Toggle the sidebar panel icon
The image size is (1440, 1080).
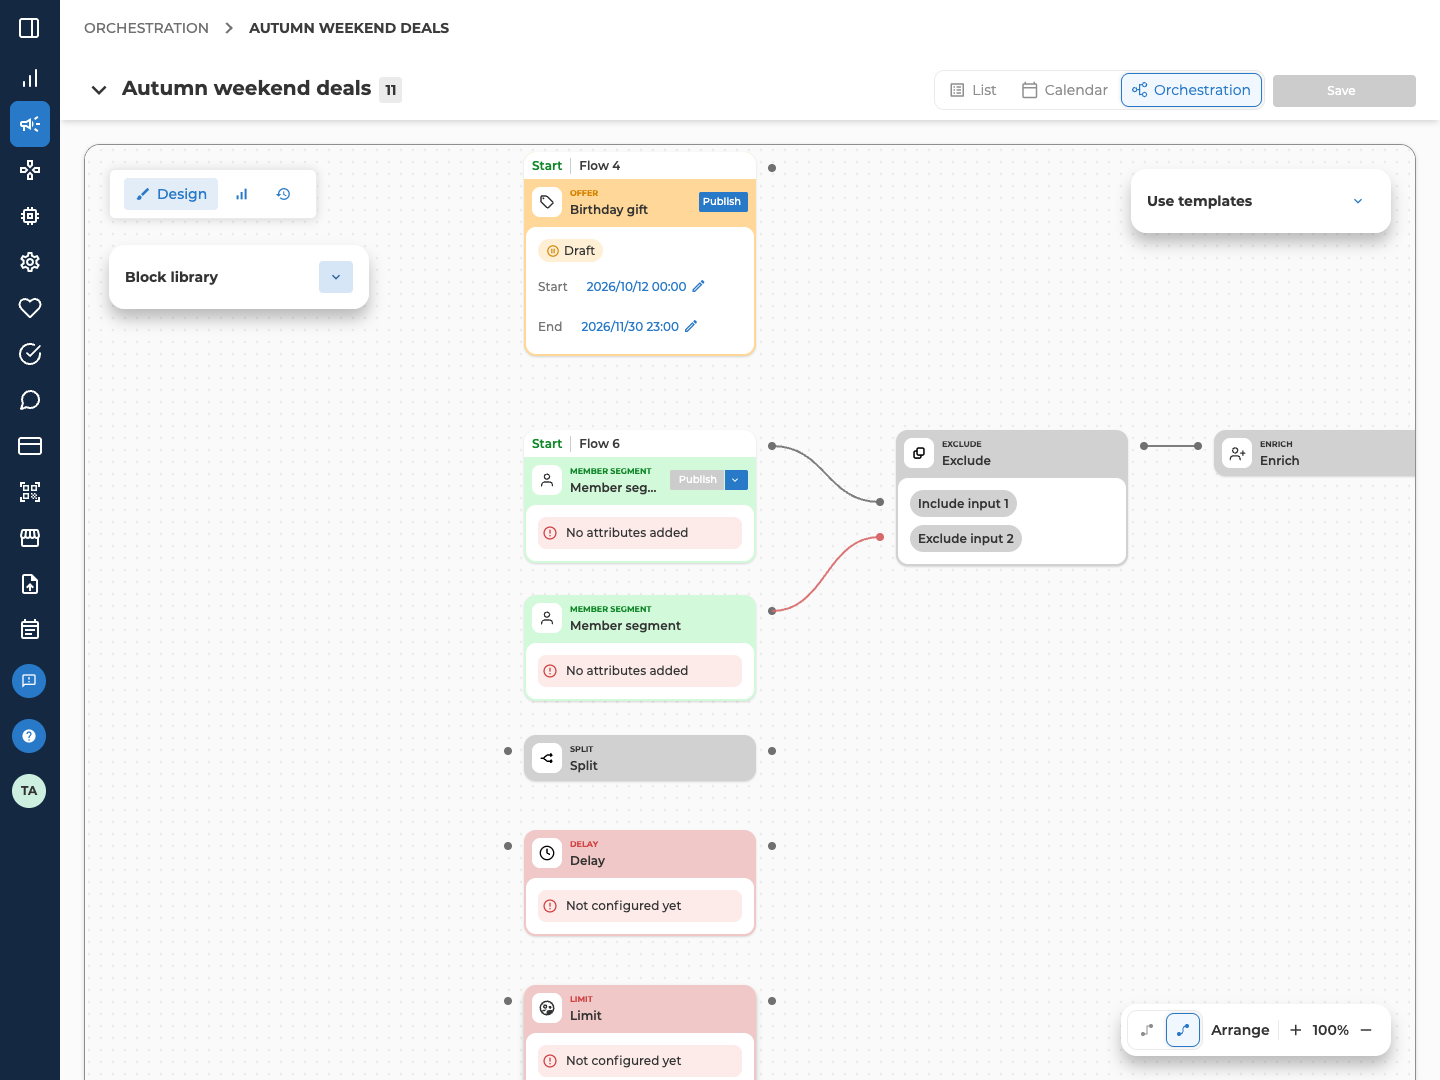[30, 28]
